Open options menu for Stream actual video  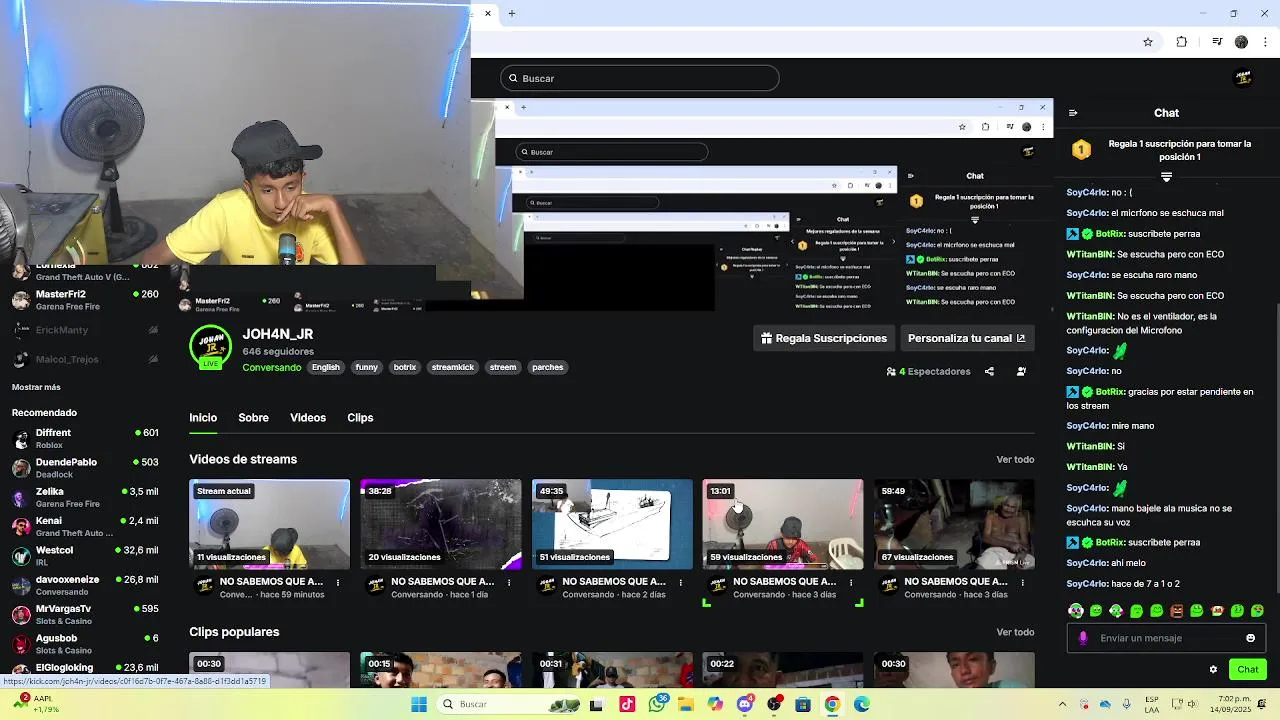point(337,582)
